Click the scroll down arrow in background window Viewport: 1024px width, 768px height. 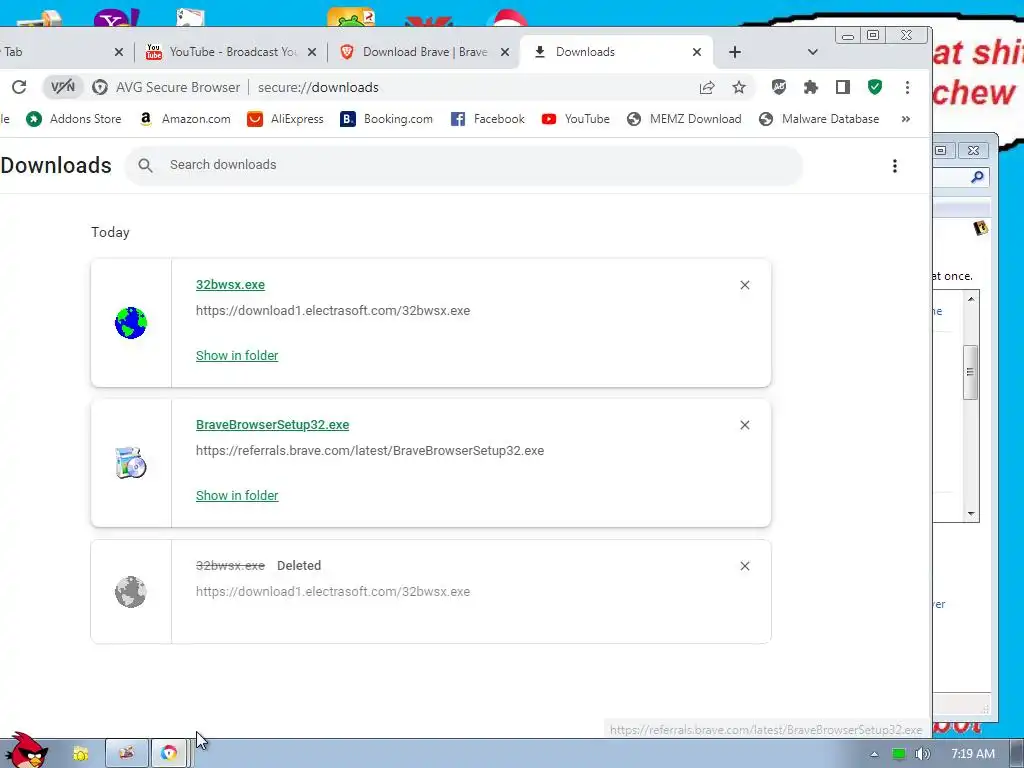pyautogui.click(x=971, y=514)
